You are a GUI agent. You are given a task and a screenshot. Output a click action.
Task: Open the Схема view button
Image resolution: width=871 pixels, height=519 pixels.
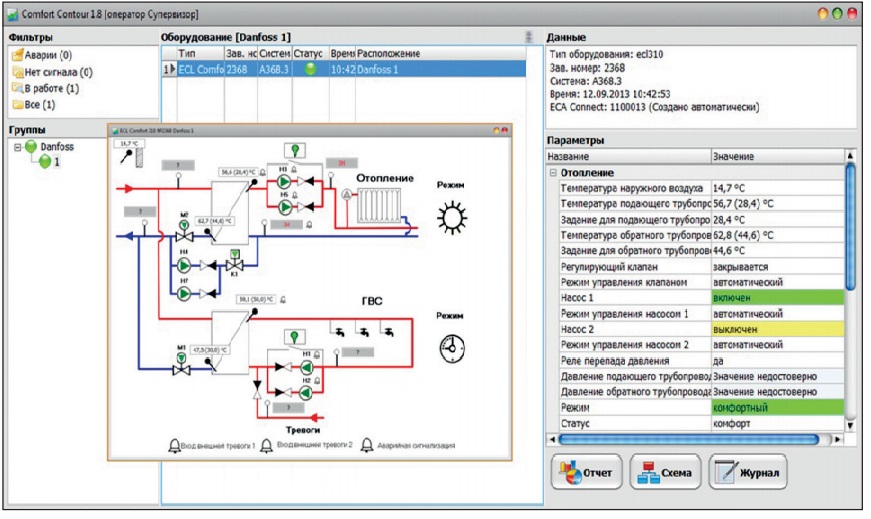click(x=665, y=471)
